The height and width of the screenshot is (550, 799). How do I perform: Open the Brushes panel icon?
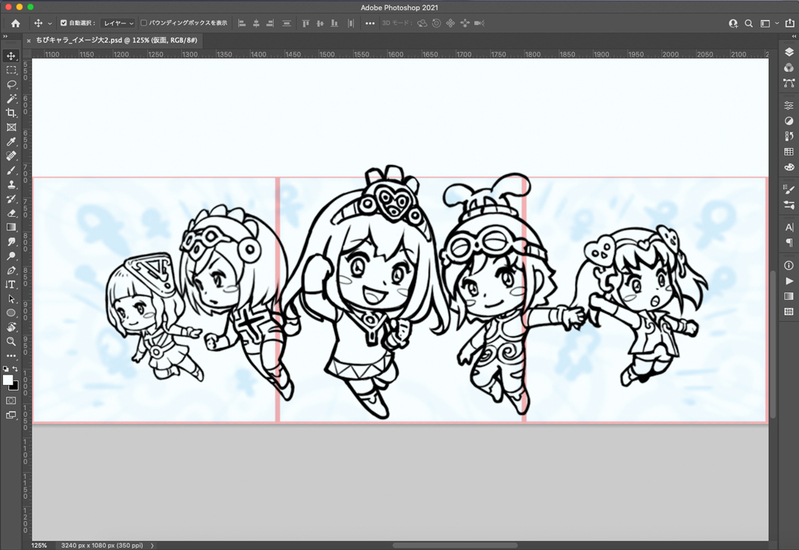point(789,190)
